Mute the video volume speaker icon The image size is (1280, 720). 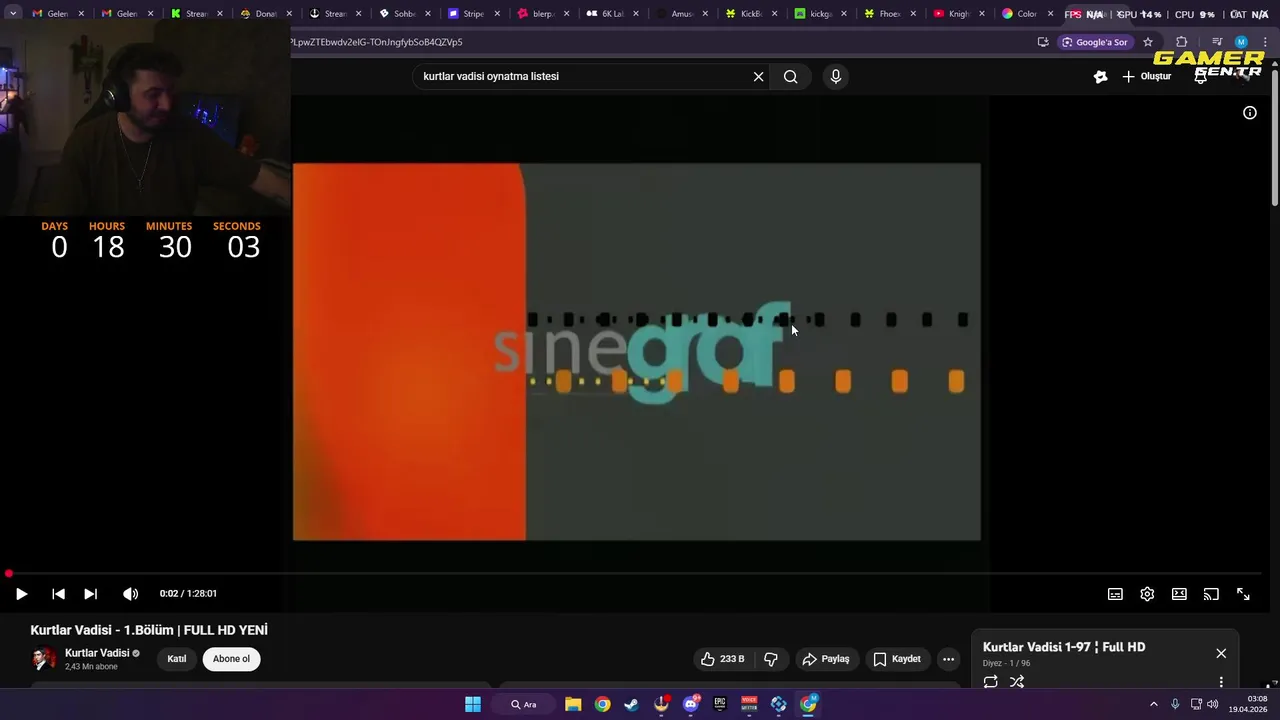pos(130,594)
